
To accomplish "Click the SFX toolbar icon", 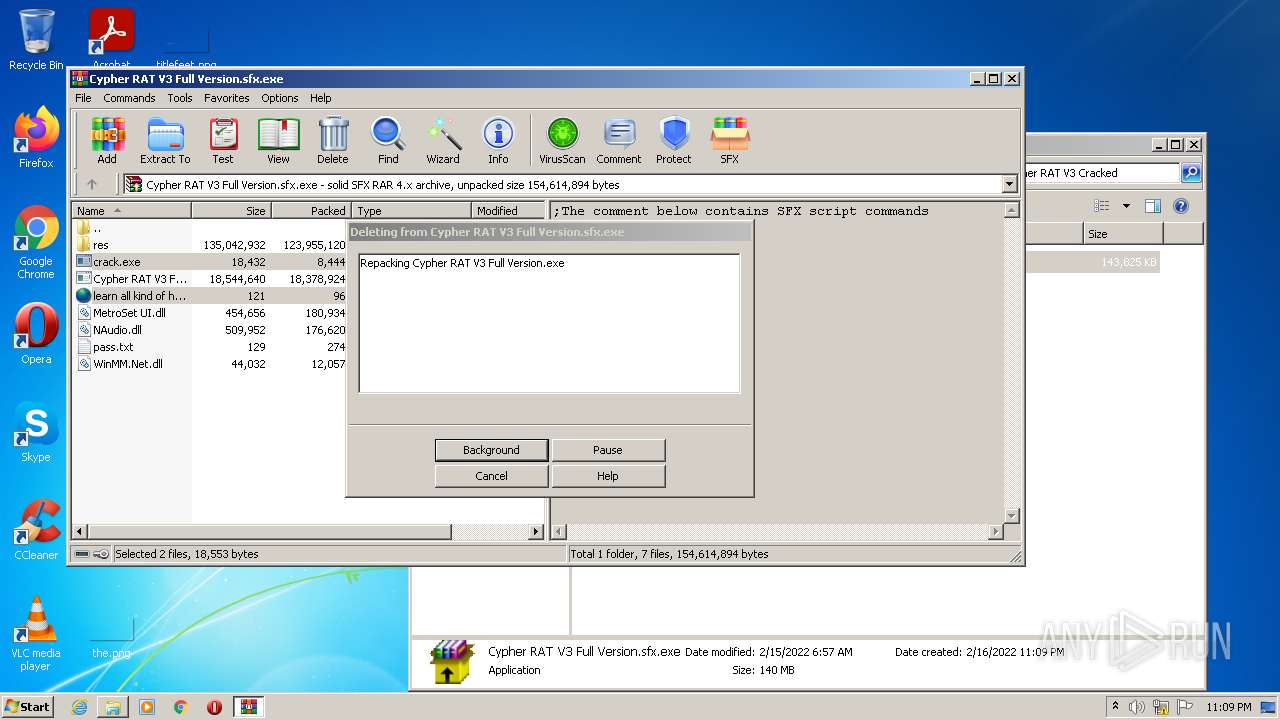I will point(730,140).
